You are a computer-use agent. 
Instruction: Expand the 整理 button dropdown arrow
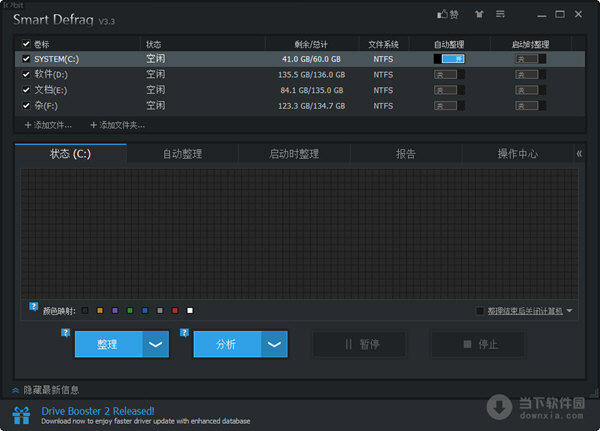(x=156, y=344)
